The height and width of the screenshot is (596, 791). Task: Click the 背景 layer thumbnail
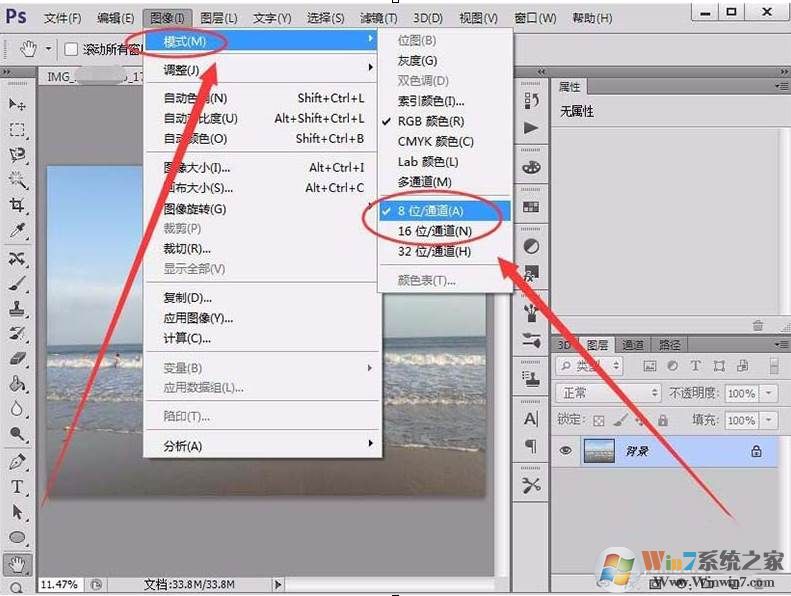[599, 451]
